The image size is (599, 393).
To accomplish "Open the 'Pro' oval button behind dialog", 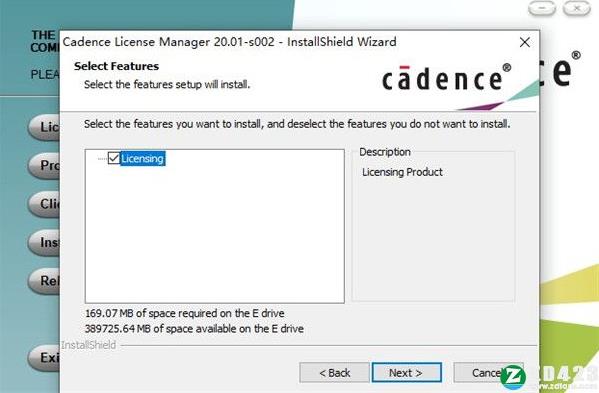I will pyautogui.click(x=44, y=165).
